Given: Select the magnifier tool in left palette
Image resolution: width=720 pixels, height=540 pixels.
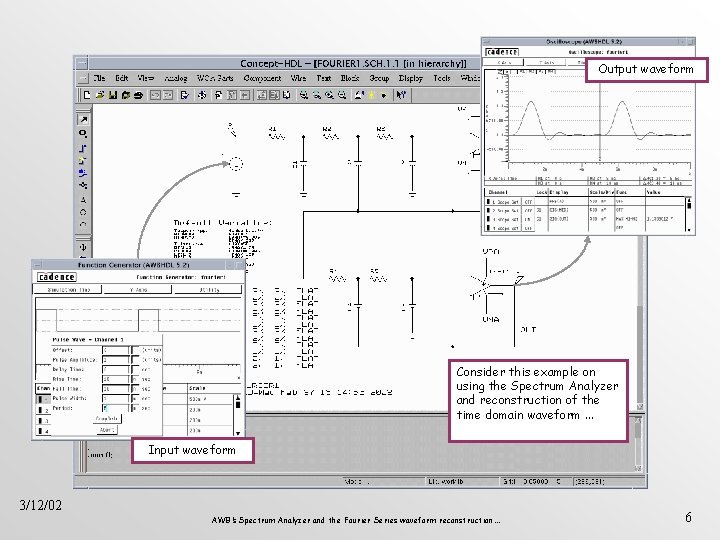Looking at the screenshot, I should [83, 134].
